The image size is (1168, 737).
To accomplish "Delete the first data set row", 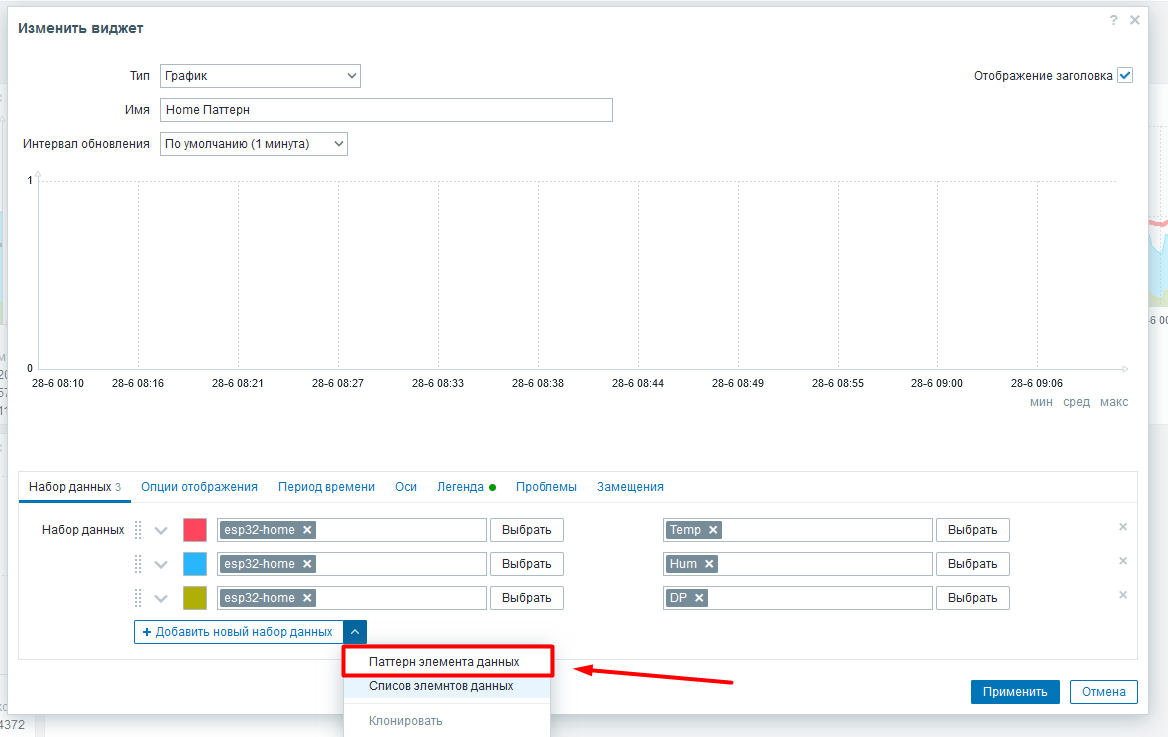I will pos(1123,527).
